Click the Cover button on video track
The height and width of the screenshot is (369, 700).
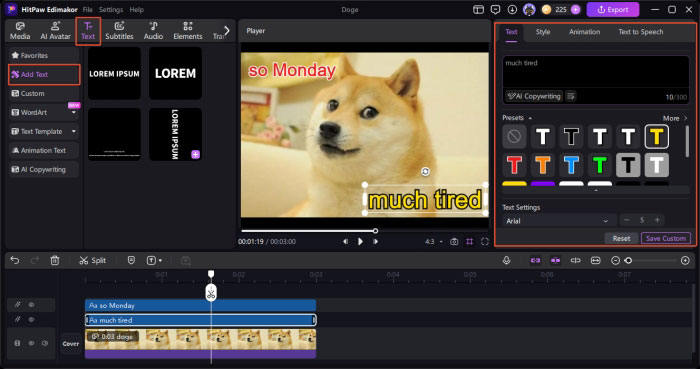tap(71, 344)
